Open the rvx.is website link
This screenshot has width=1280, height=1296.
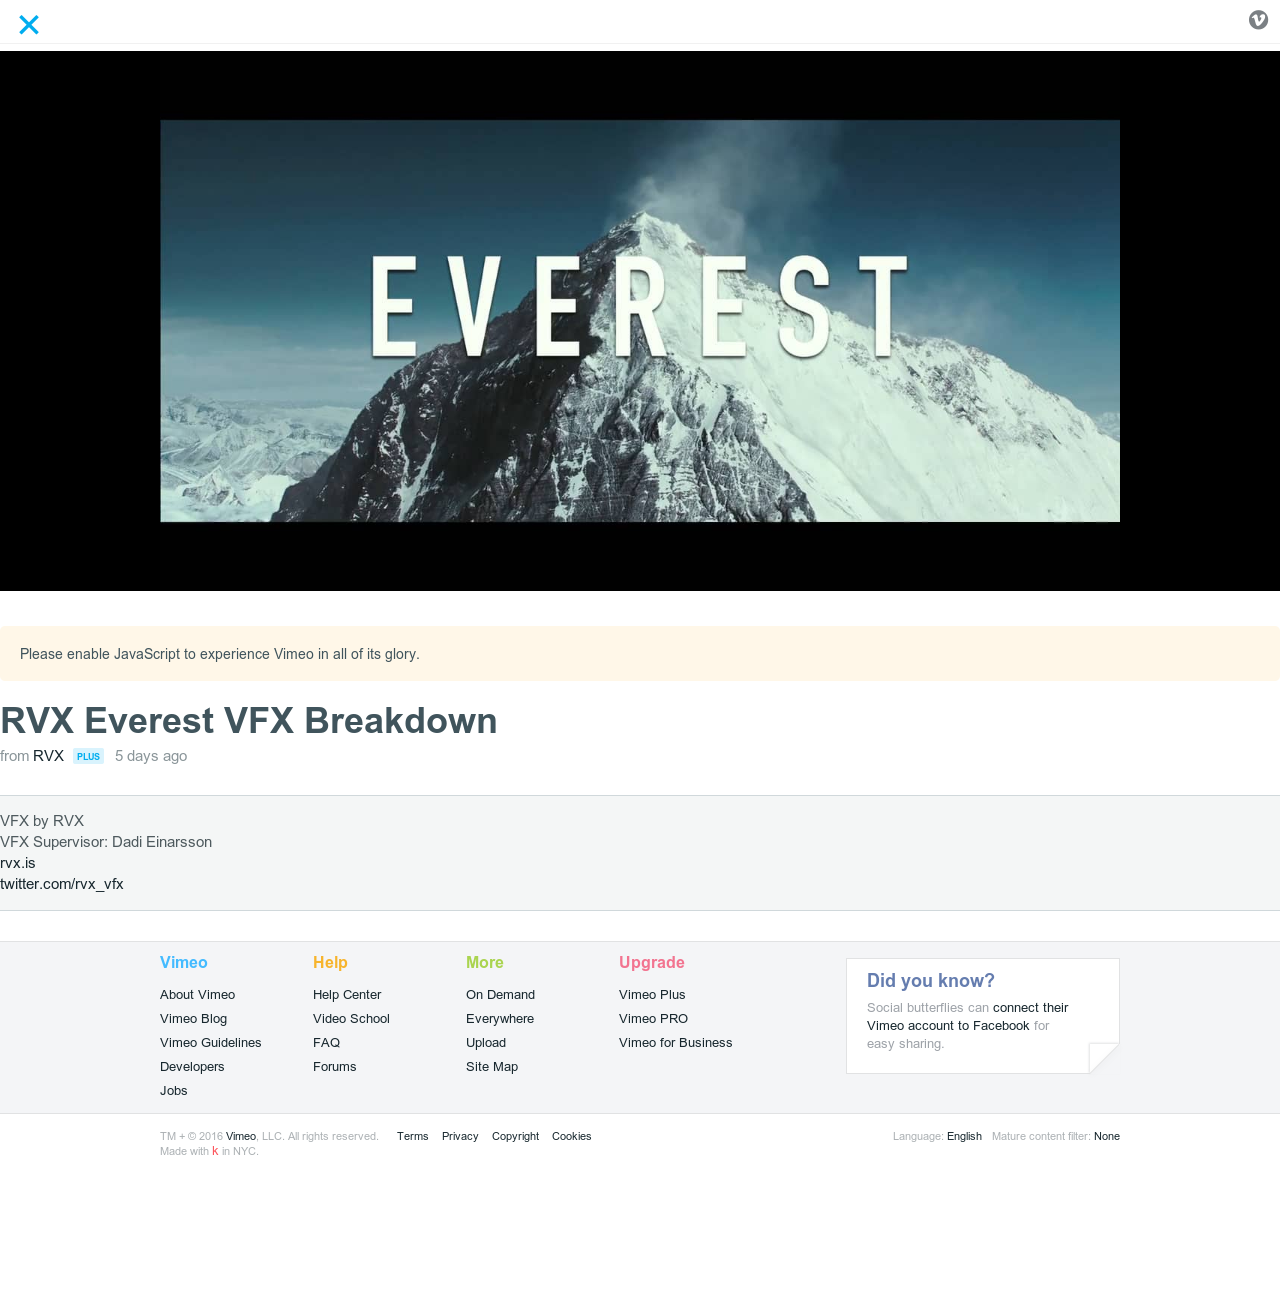pos(18,863)
